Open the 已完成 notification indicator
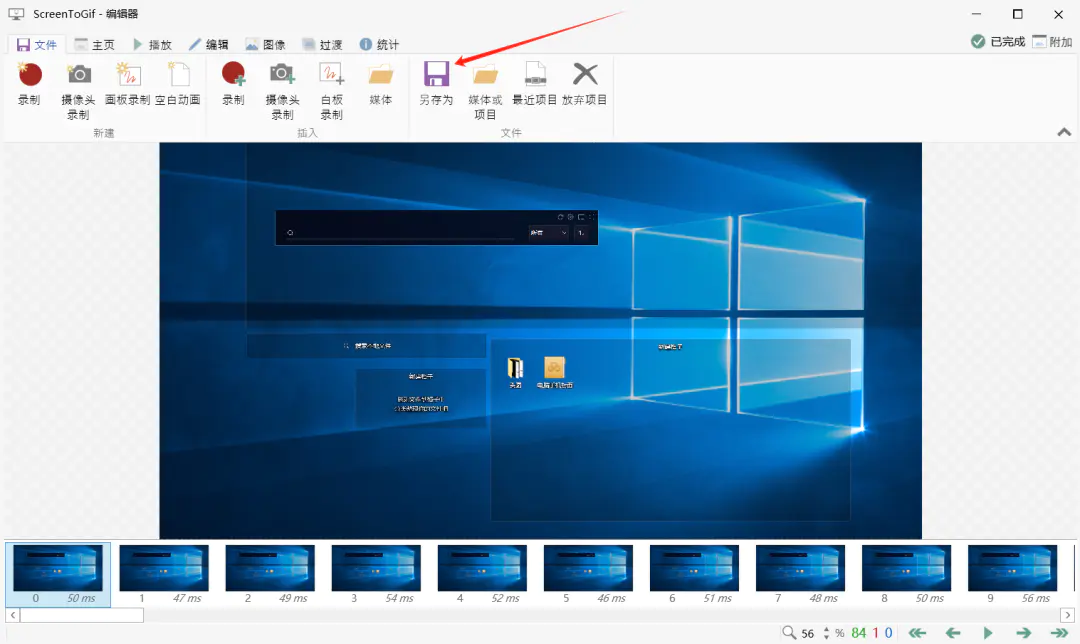The width and height of the screenshot is (1080, 644). (998, 42)
